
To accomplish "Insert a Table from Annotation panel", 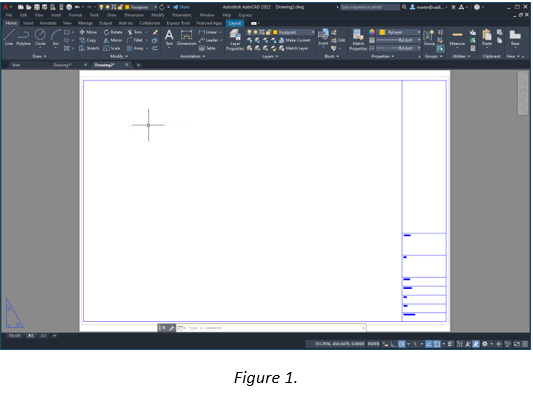I will (207, 48).
